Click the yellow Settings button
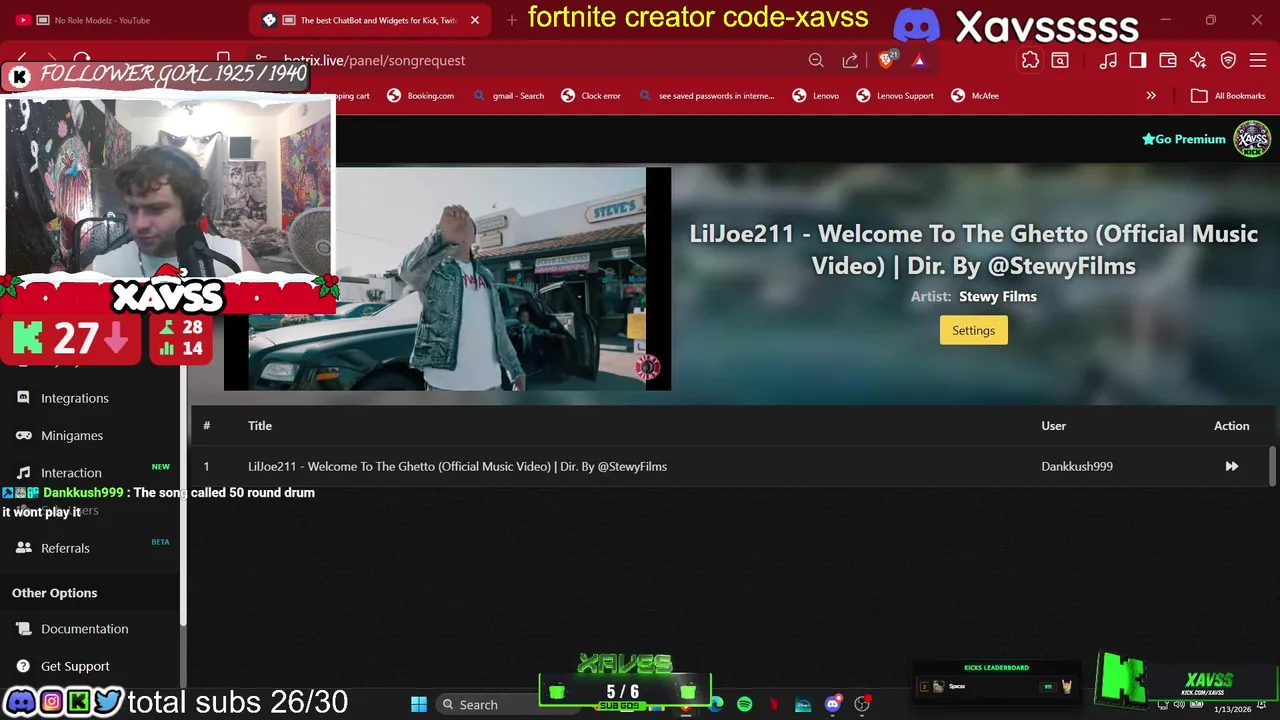 click(973, 330)
